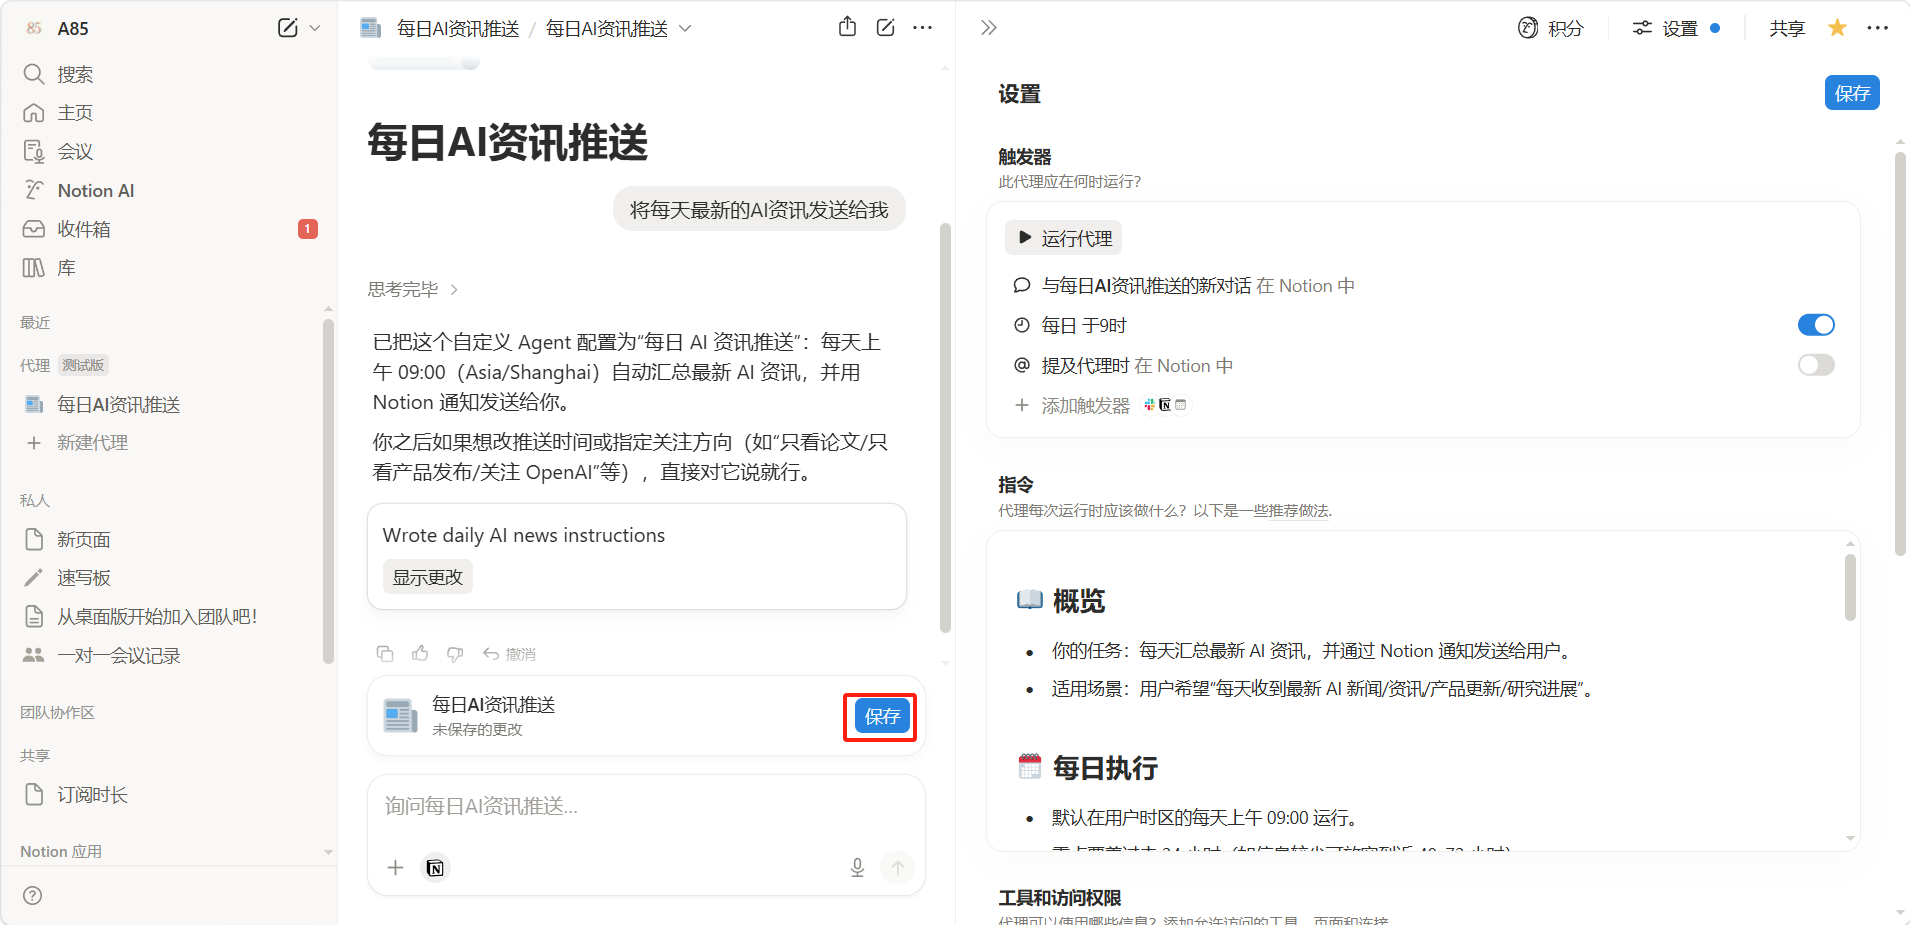Open 积分 credits

tap(1551, 28)
